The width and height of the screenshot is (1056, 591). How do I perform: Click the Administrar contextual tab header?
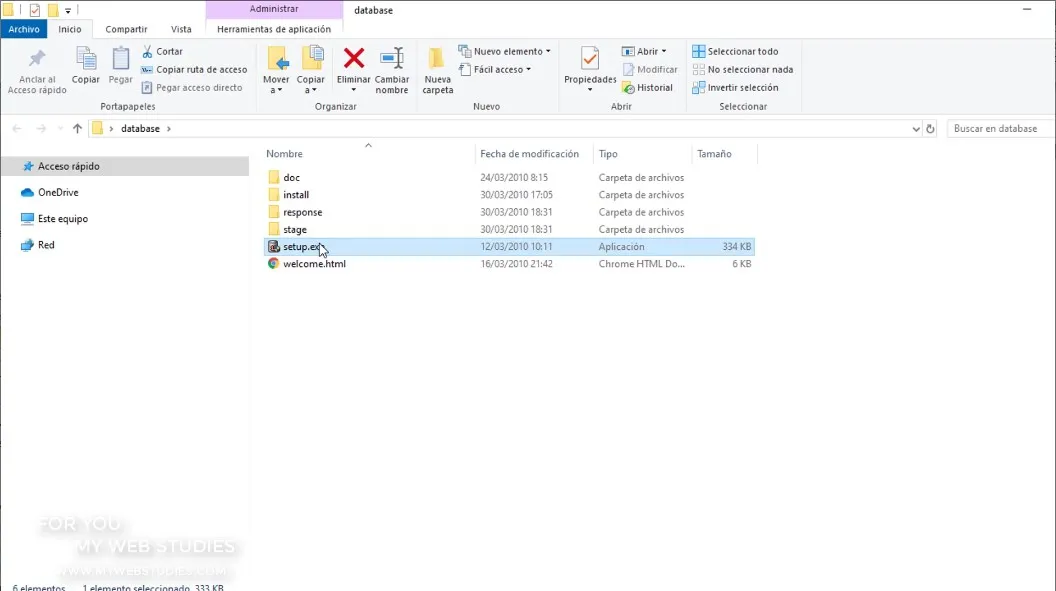click(274, 9)
